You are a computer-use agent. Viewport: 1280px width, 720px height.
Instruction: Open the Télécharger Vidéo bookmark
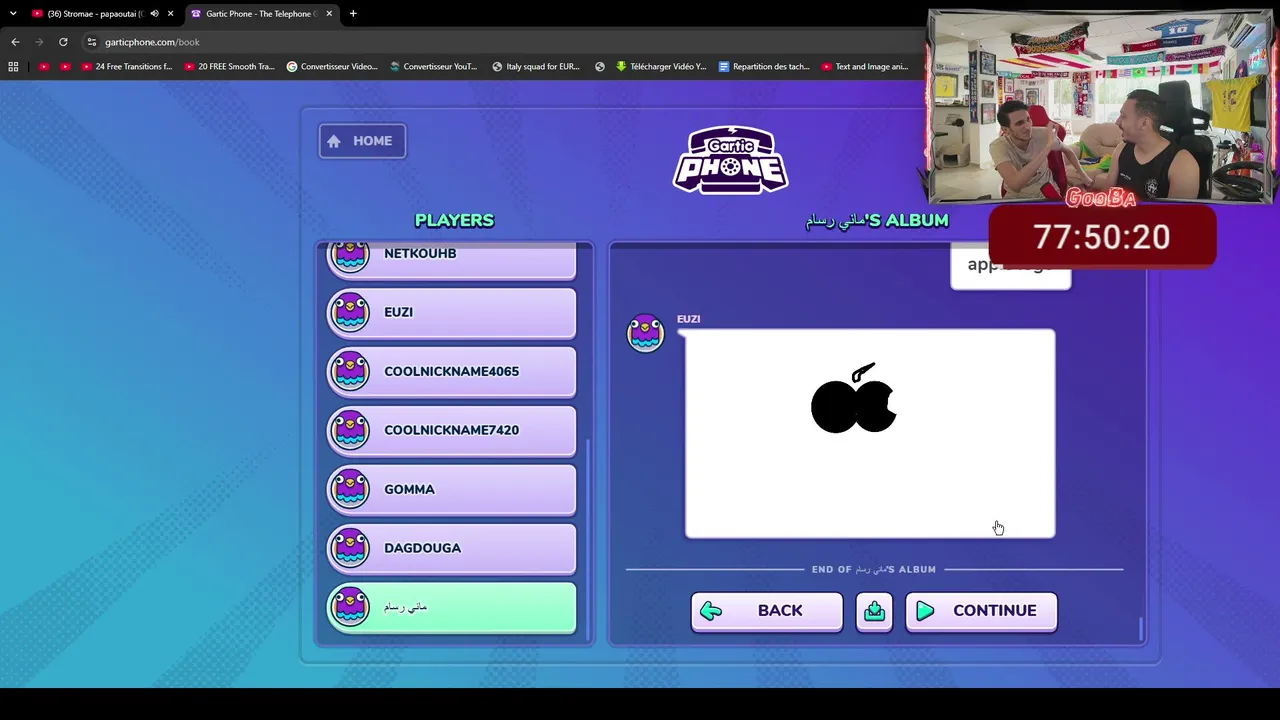click(x=661, y=67)
